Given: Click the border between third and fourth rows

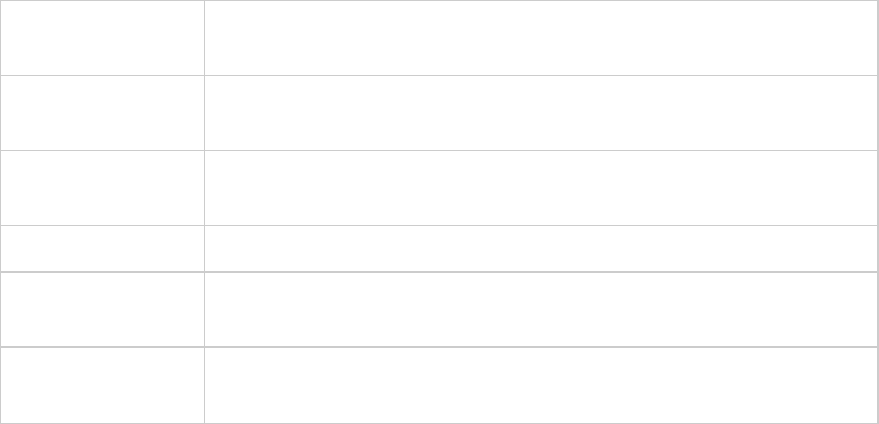Looking at the screenshot, I should coord(440,225).
